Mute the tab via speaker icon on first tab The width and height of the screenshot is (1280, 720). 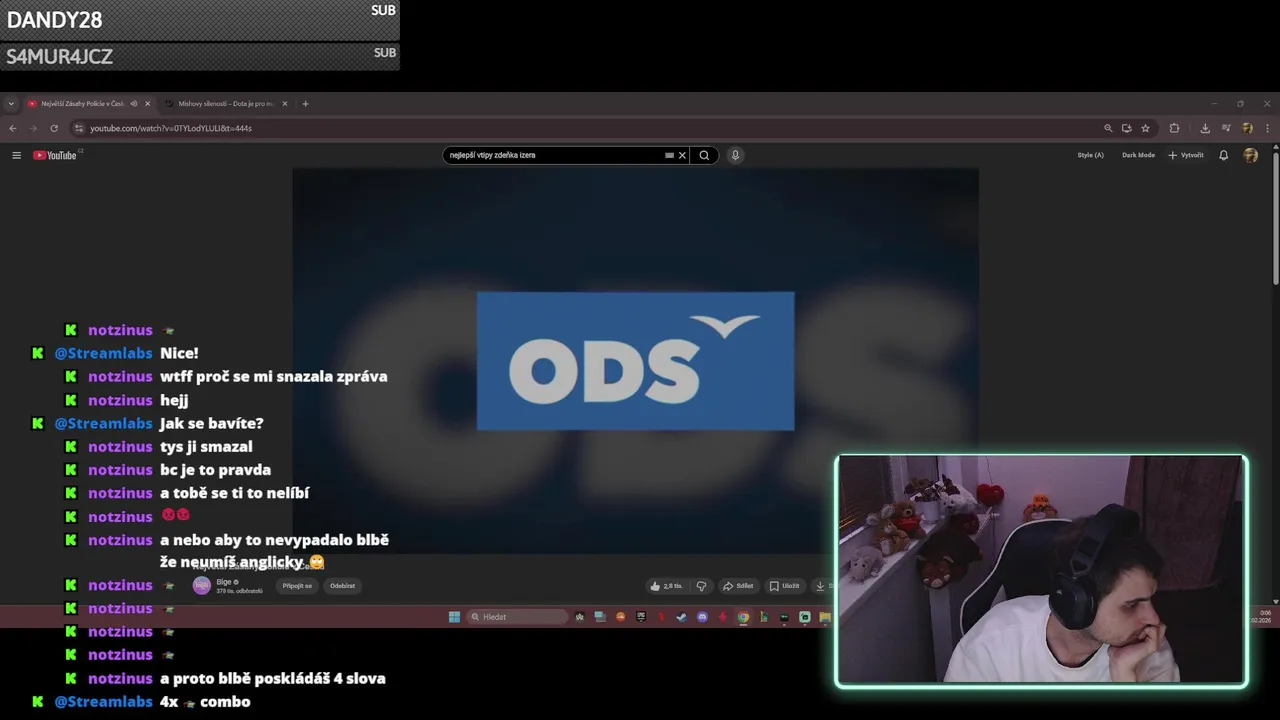[x=134, y=104]
